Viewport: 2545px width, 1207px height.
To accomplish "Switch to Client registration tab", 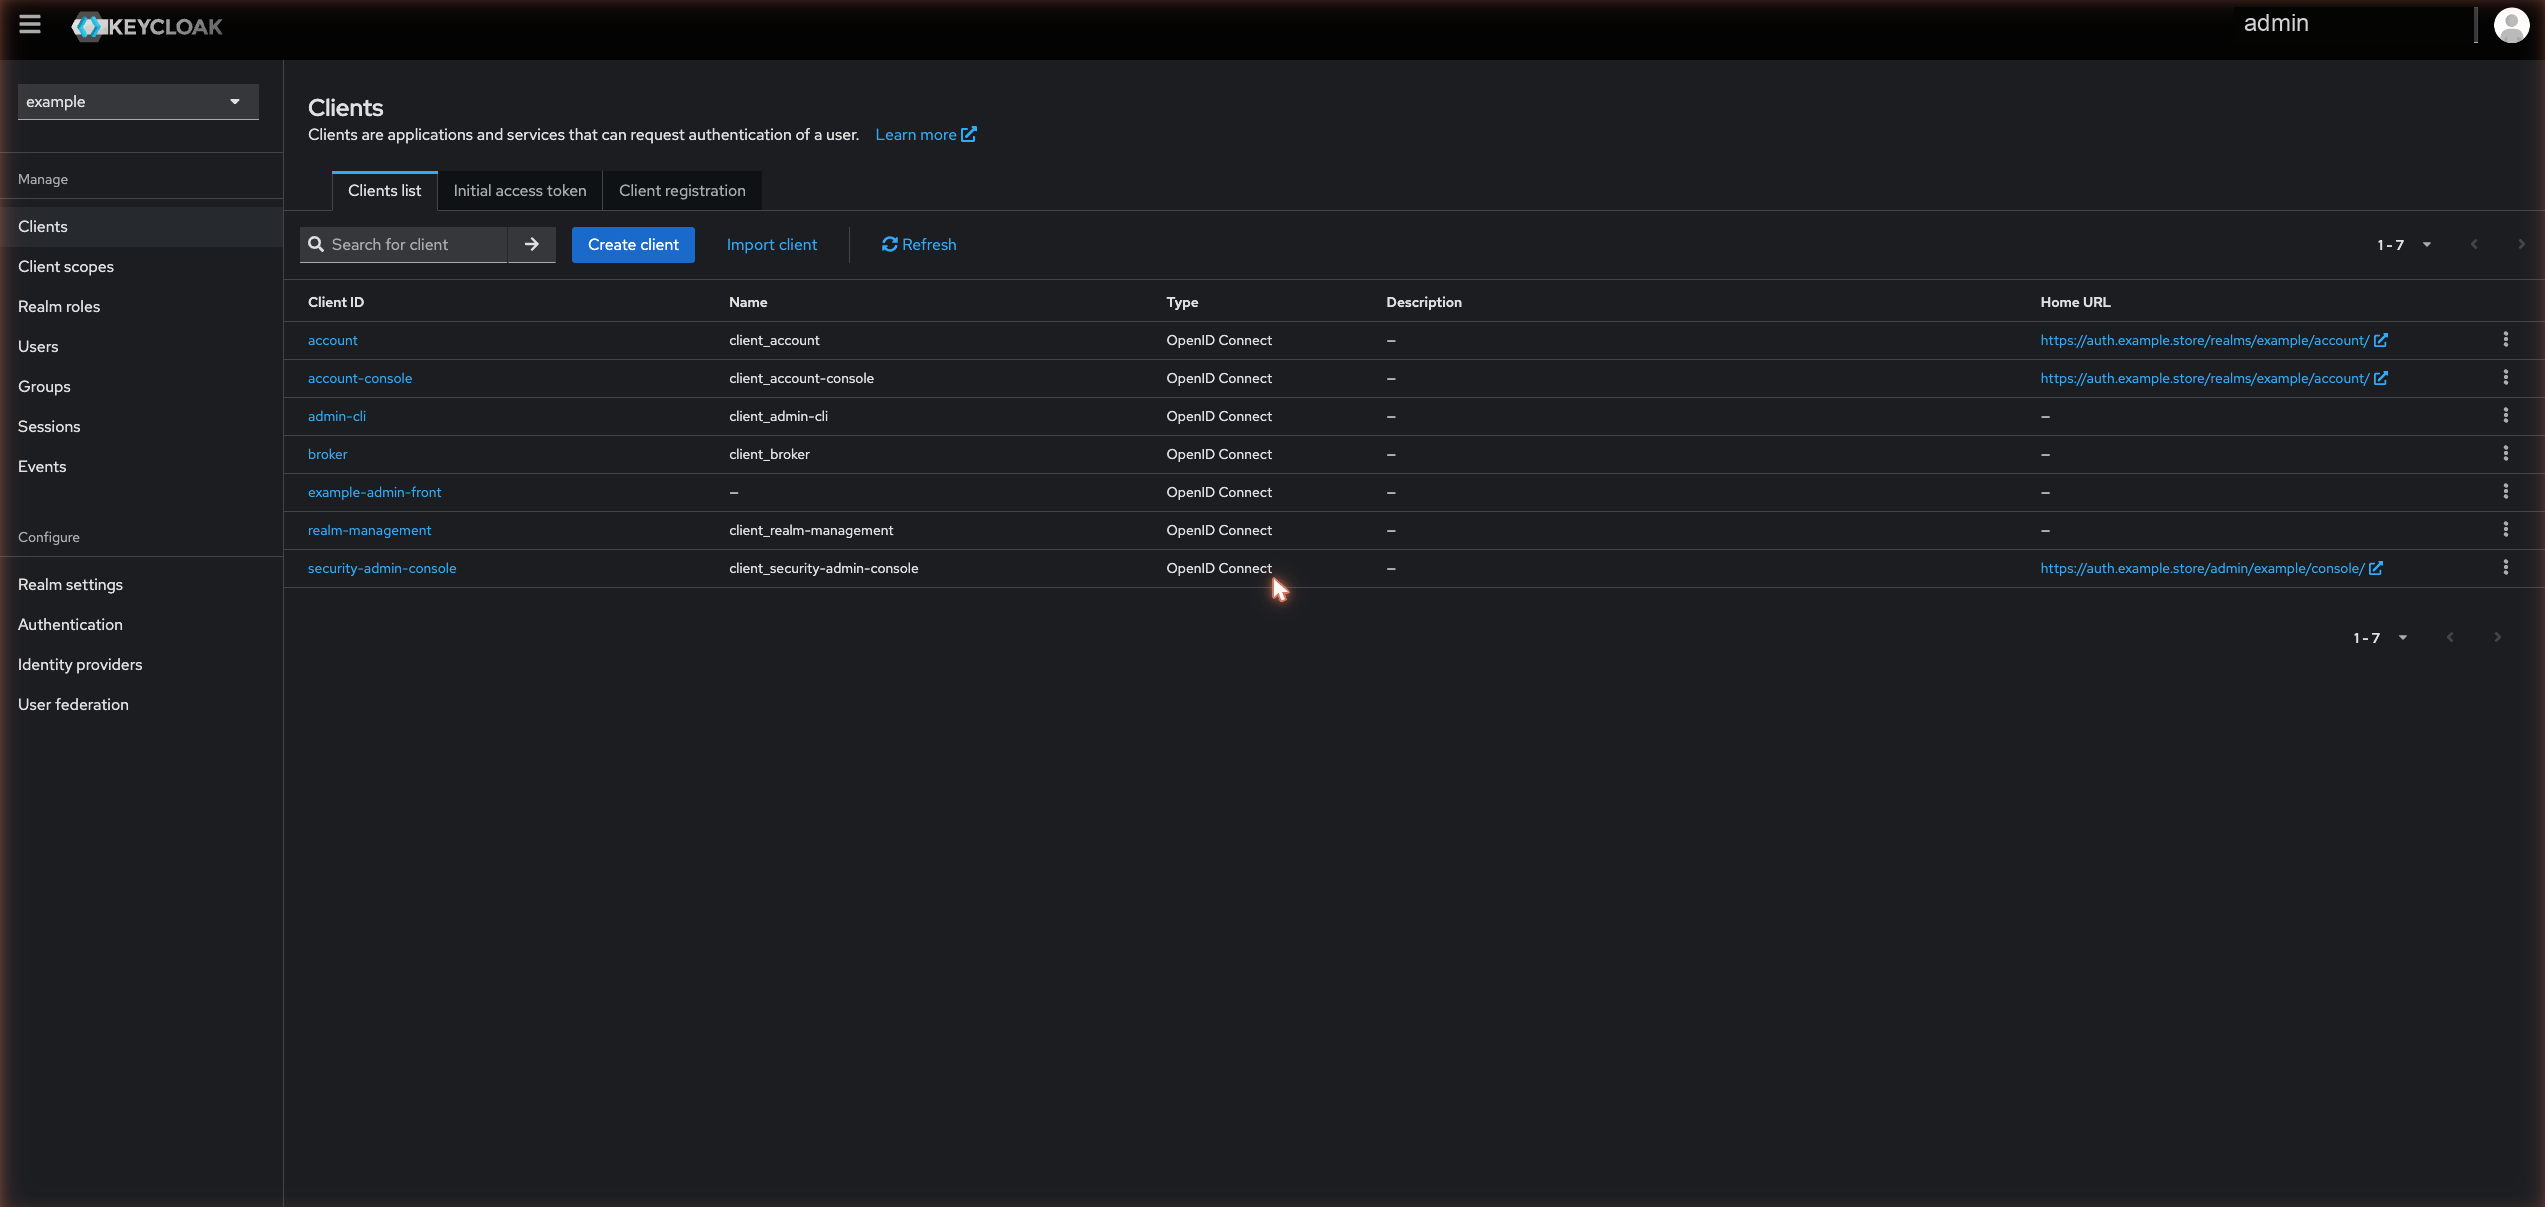I will click(x=682, y=191).
